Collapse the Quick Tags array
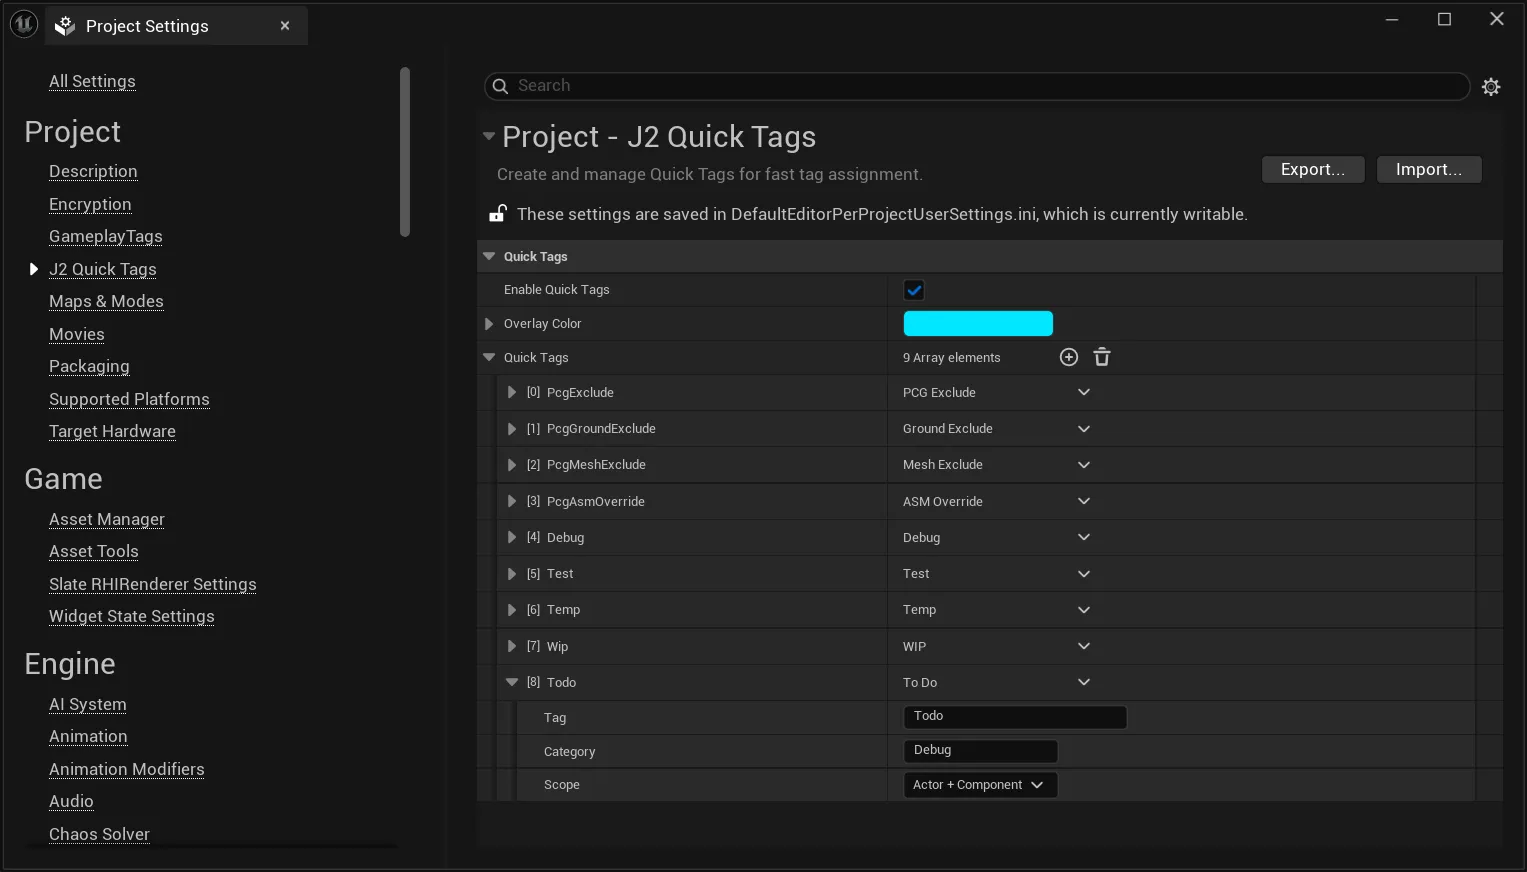 (489, 357)
